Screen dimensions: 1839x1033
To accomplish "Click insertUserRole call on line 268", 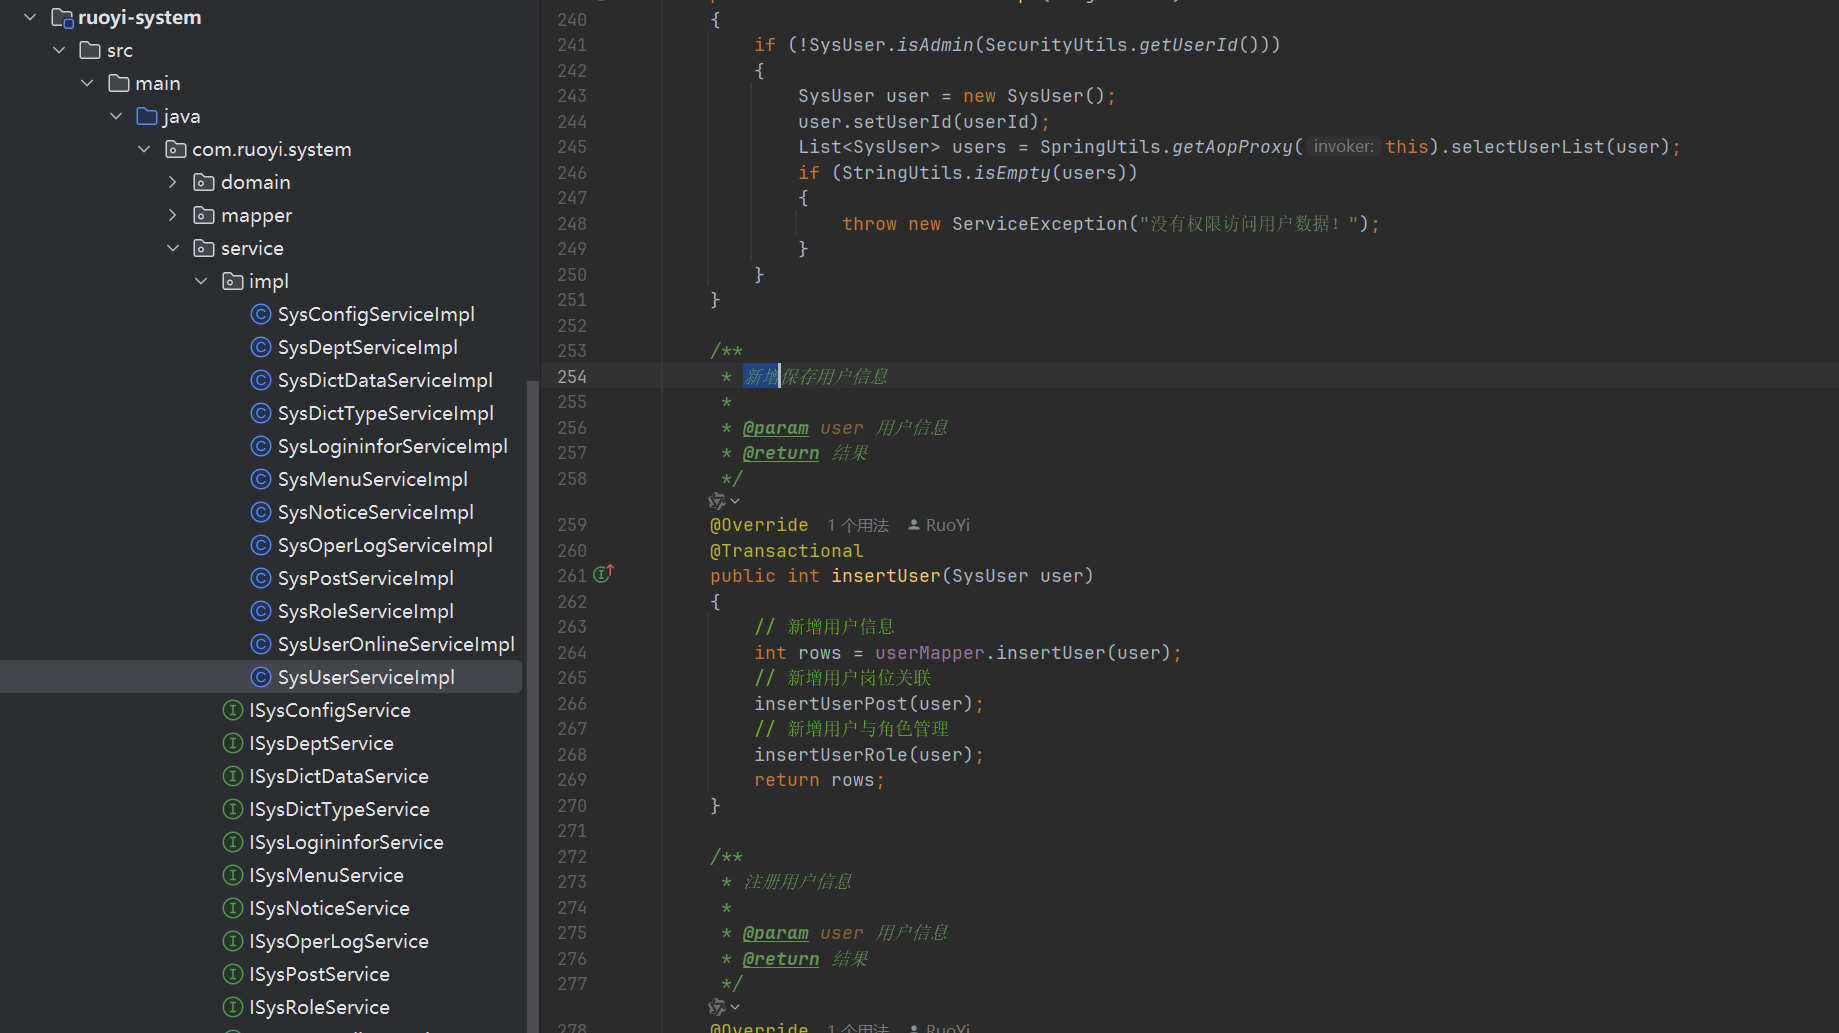I will tap(831, 755).
